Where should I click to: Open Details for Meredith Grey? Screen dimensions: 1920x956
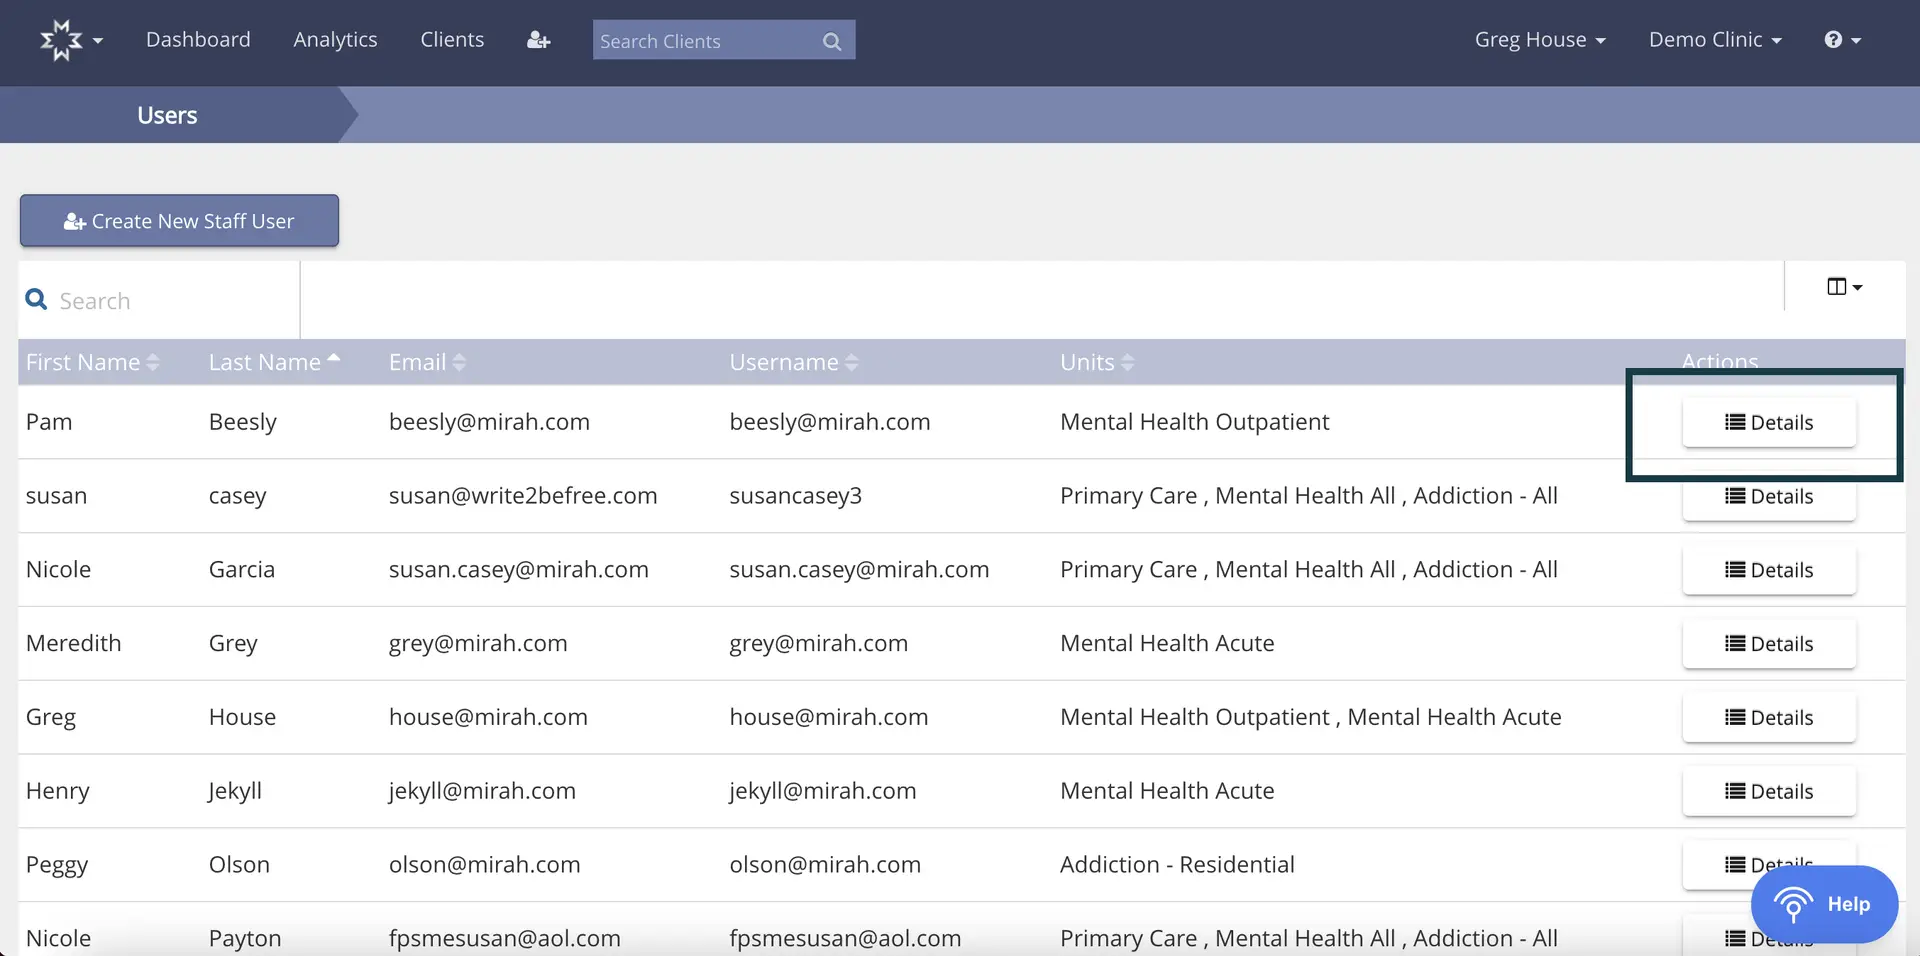click(x=1768, y=643)
